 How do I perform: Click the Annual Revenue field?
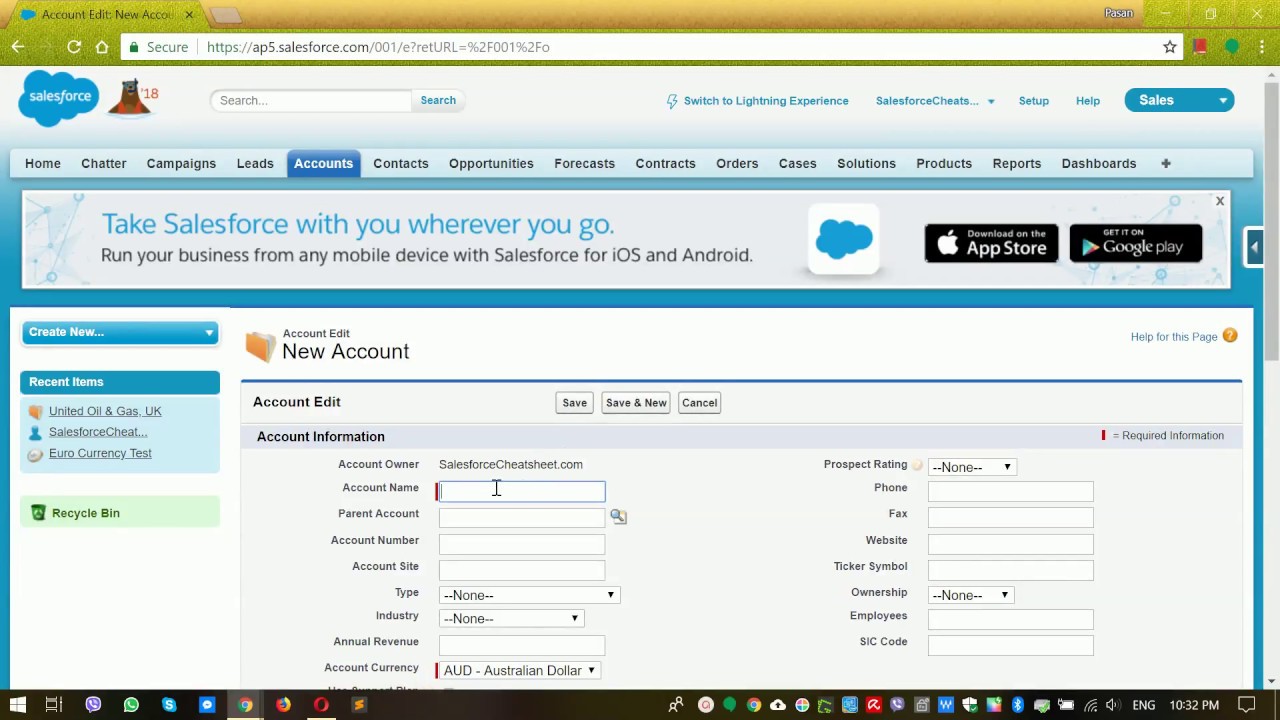coord(522,645)
